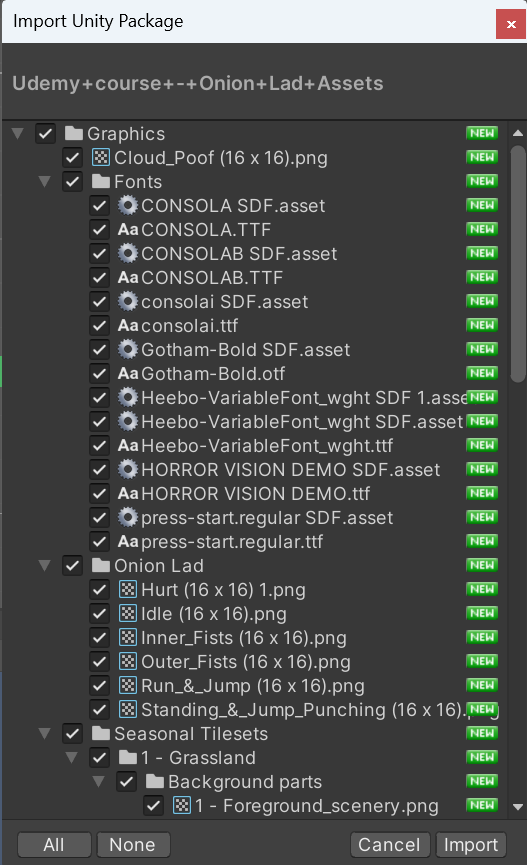
Task: Click the press-start.regular.ttf font Aa icon
Action: [128, 541]
